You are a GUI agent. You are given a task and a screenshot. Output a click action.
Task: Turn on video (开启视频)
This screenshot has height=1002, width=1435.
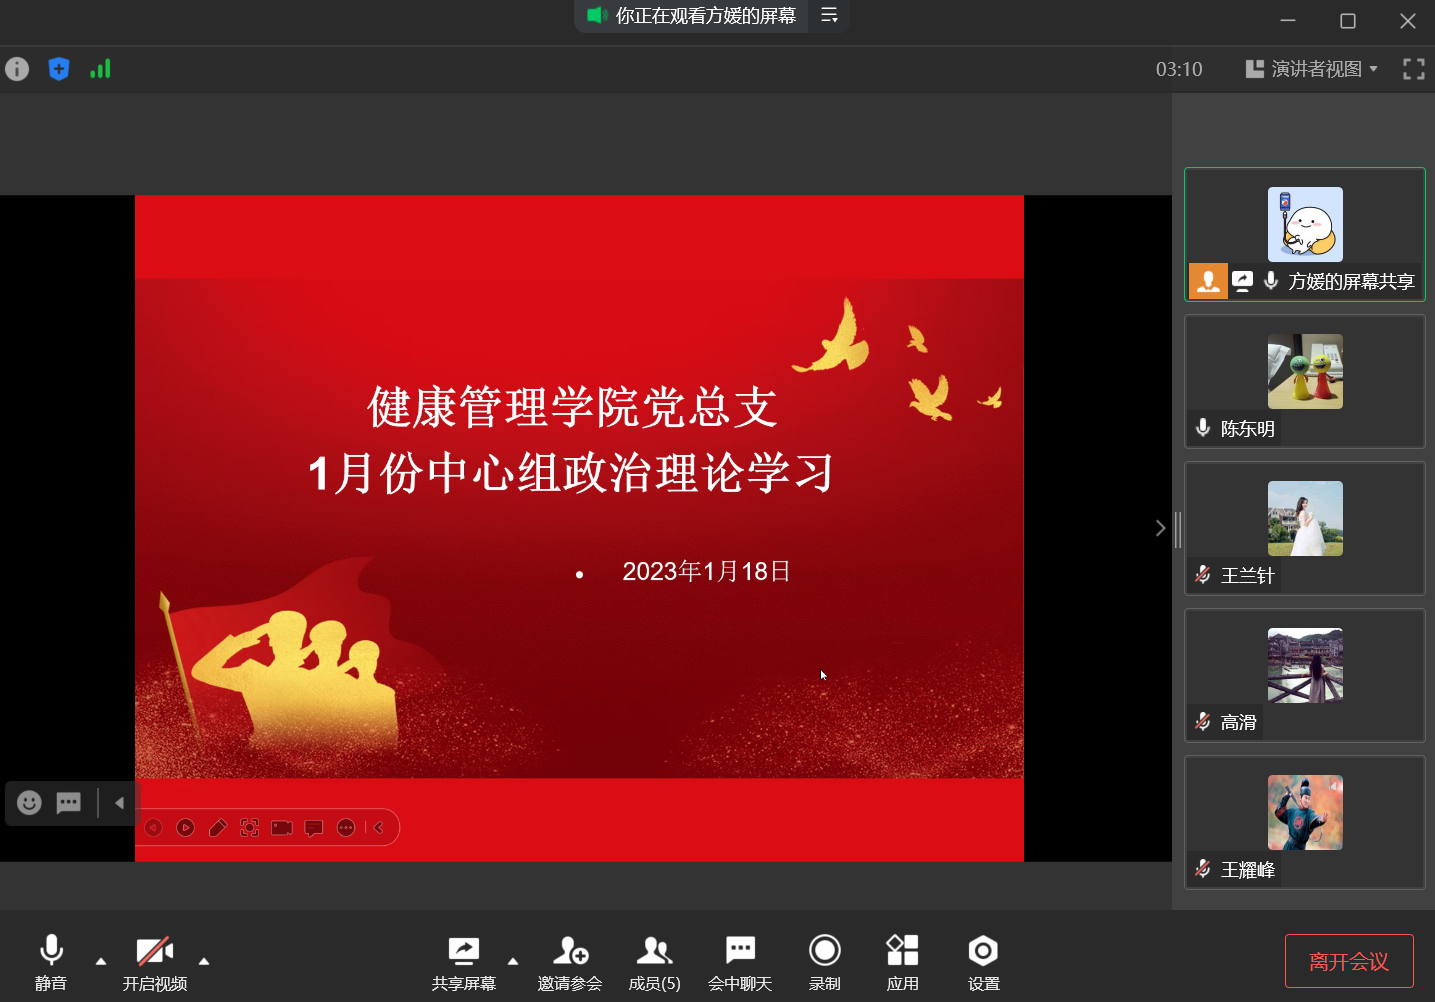pos(155,963)
